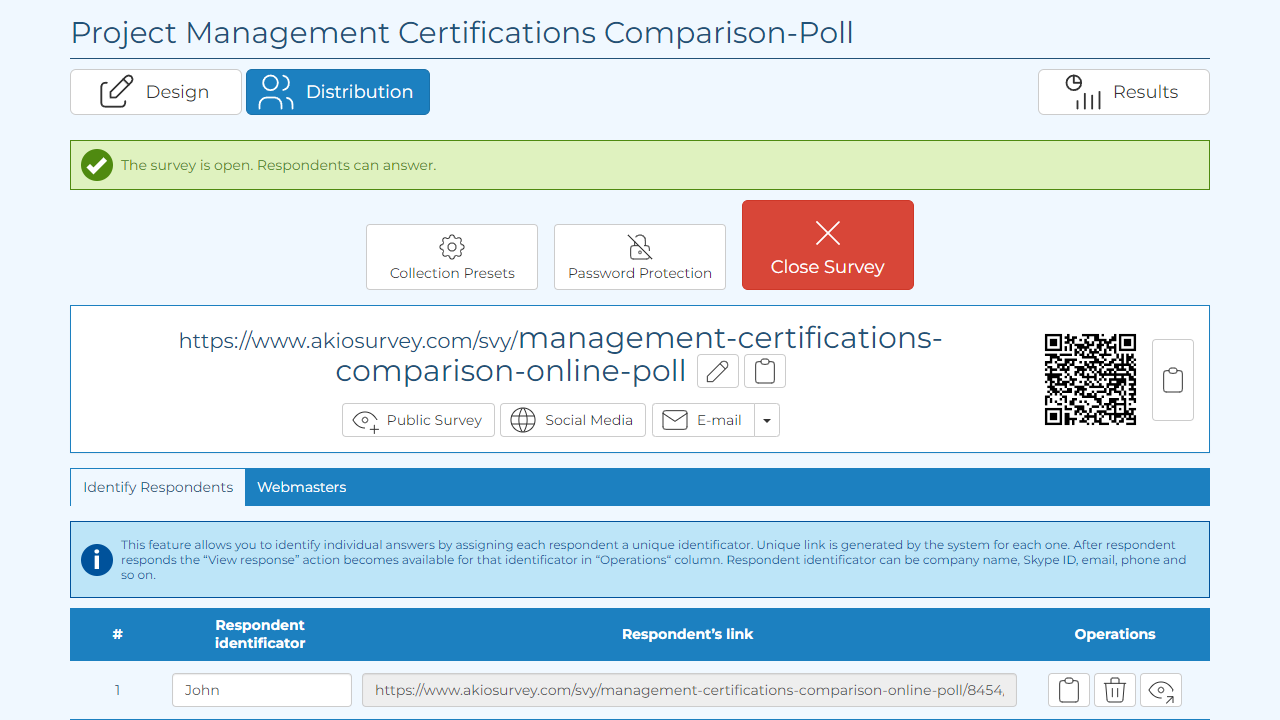This screenshot has height=720, width=1280.
Task: Open the Design tab
Action: pos(156,92)
